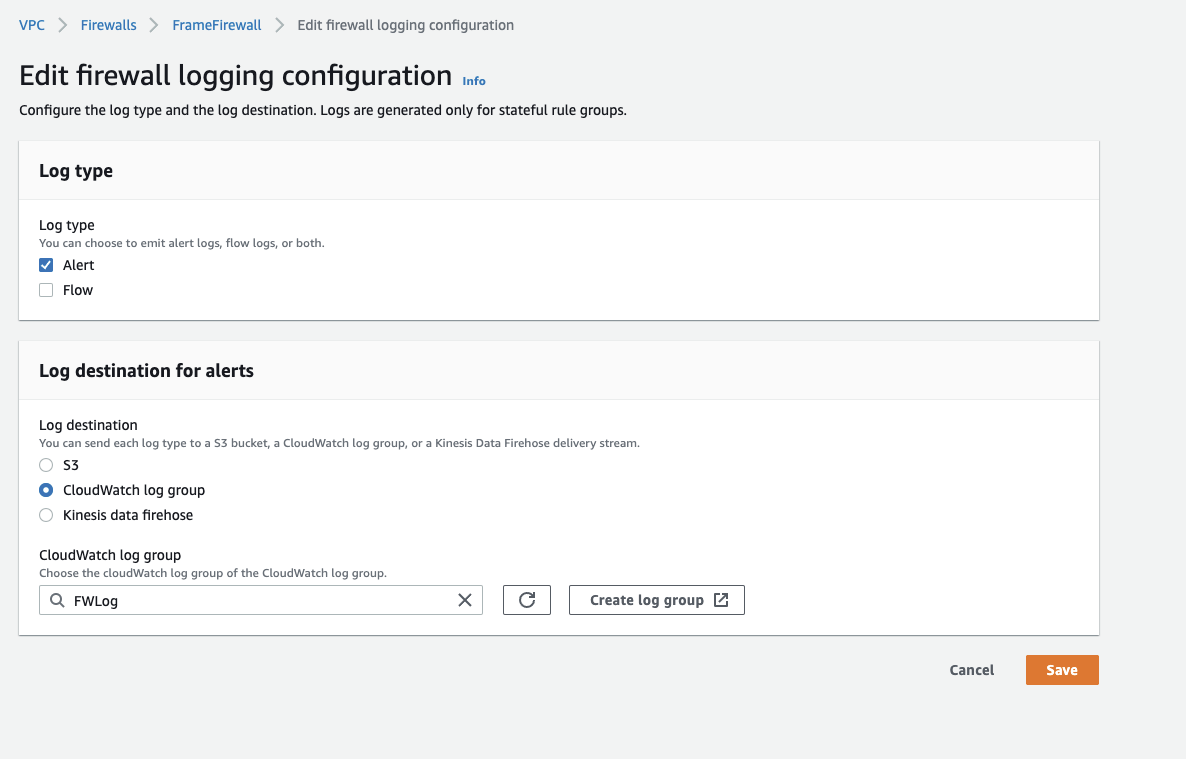This screenshot has height=759, width=1186.
Task: Click the breadcrumb chevron after FrameFirewall
Action: click(x=279, y=25)
